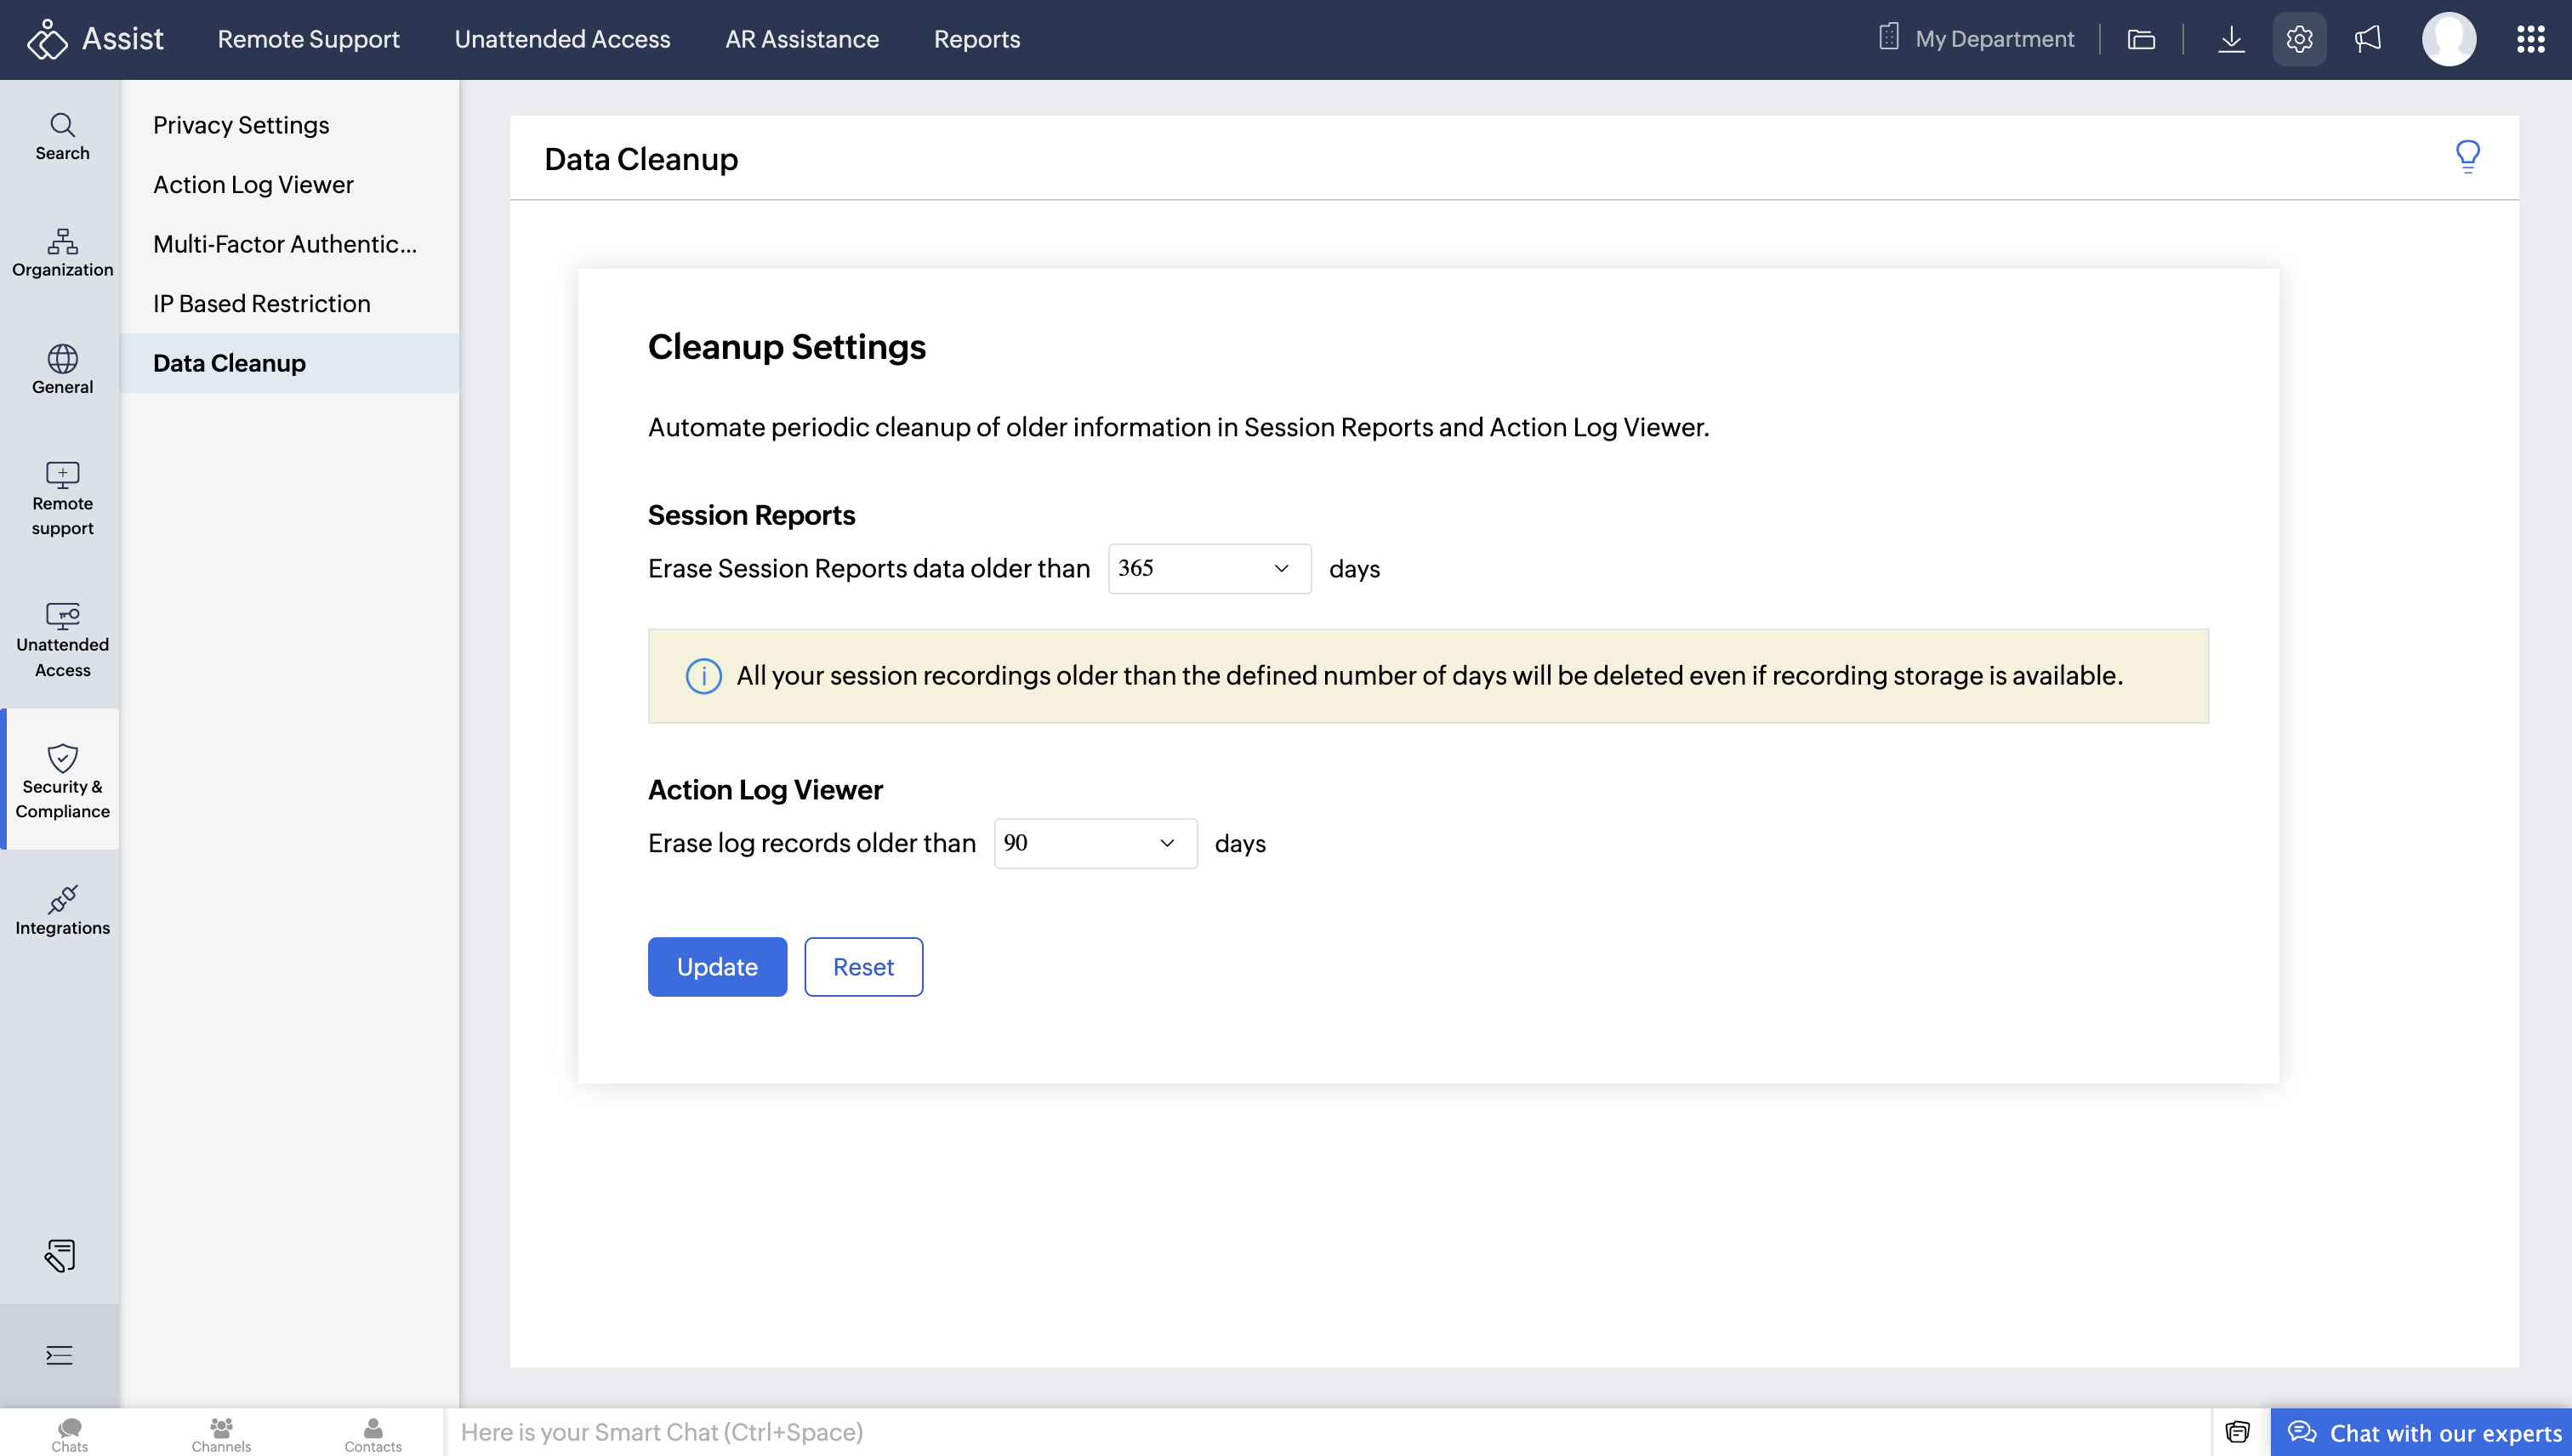Select IP Based Restriction menu item
Image resolution: width=2572 pixels, height=1456 pixels.
point(261,303)
